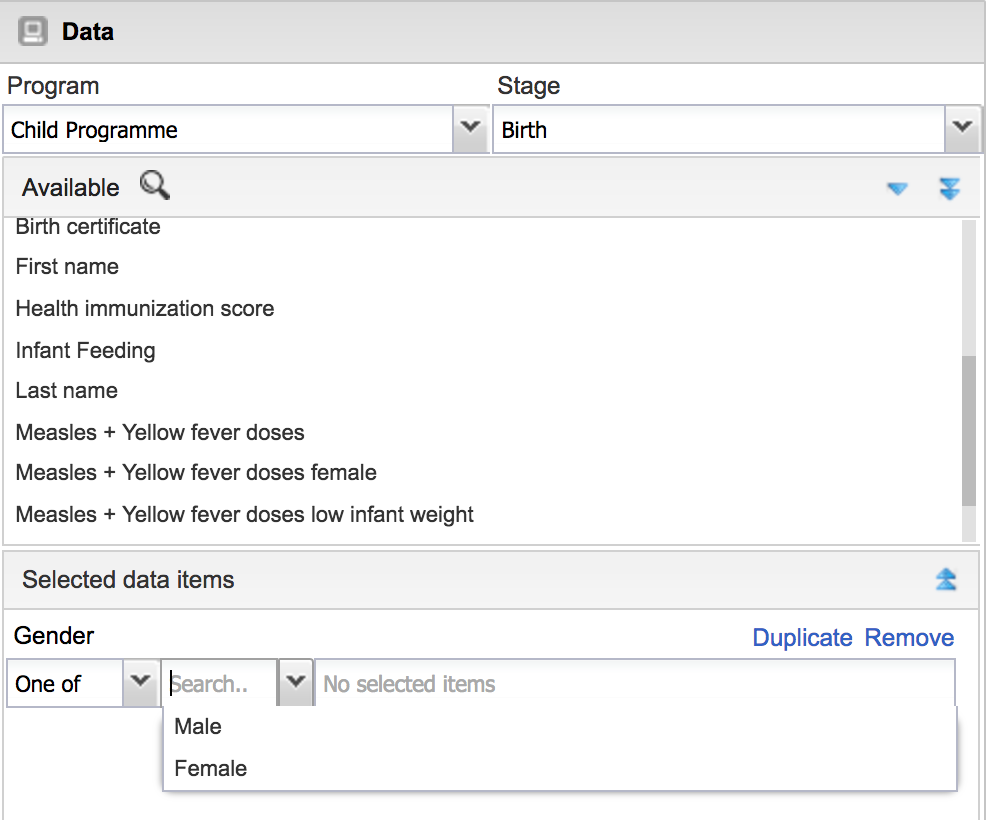Choose Infant Feeding from available list
The width and height of the screenshot is (986, 820).
coord(86,351)
